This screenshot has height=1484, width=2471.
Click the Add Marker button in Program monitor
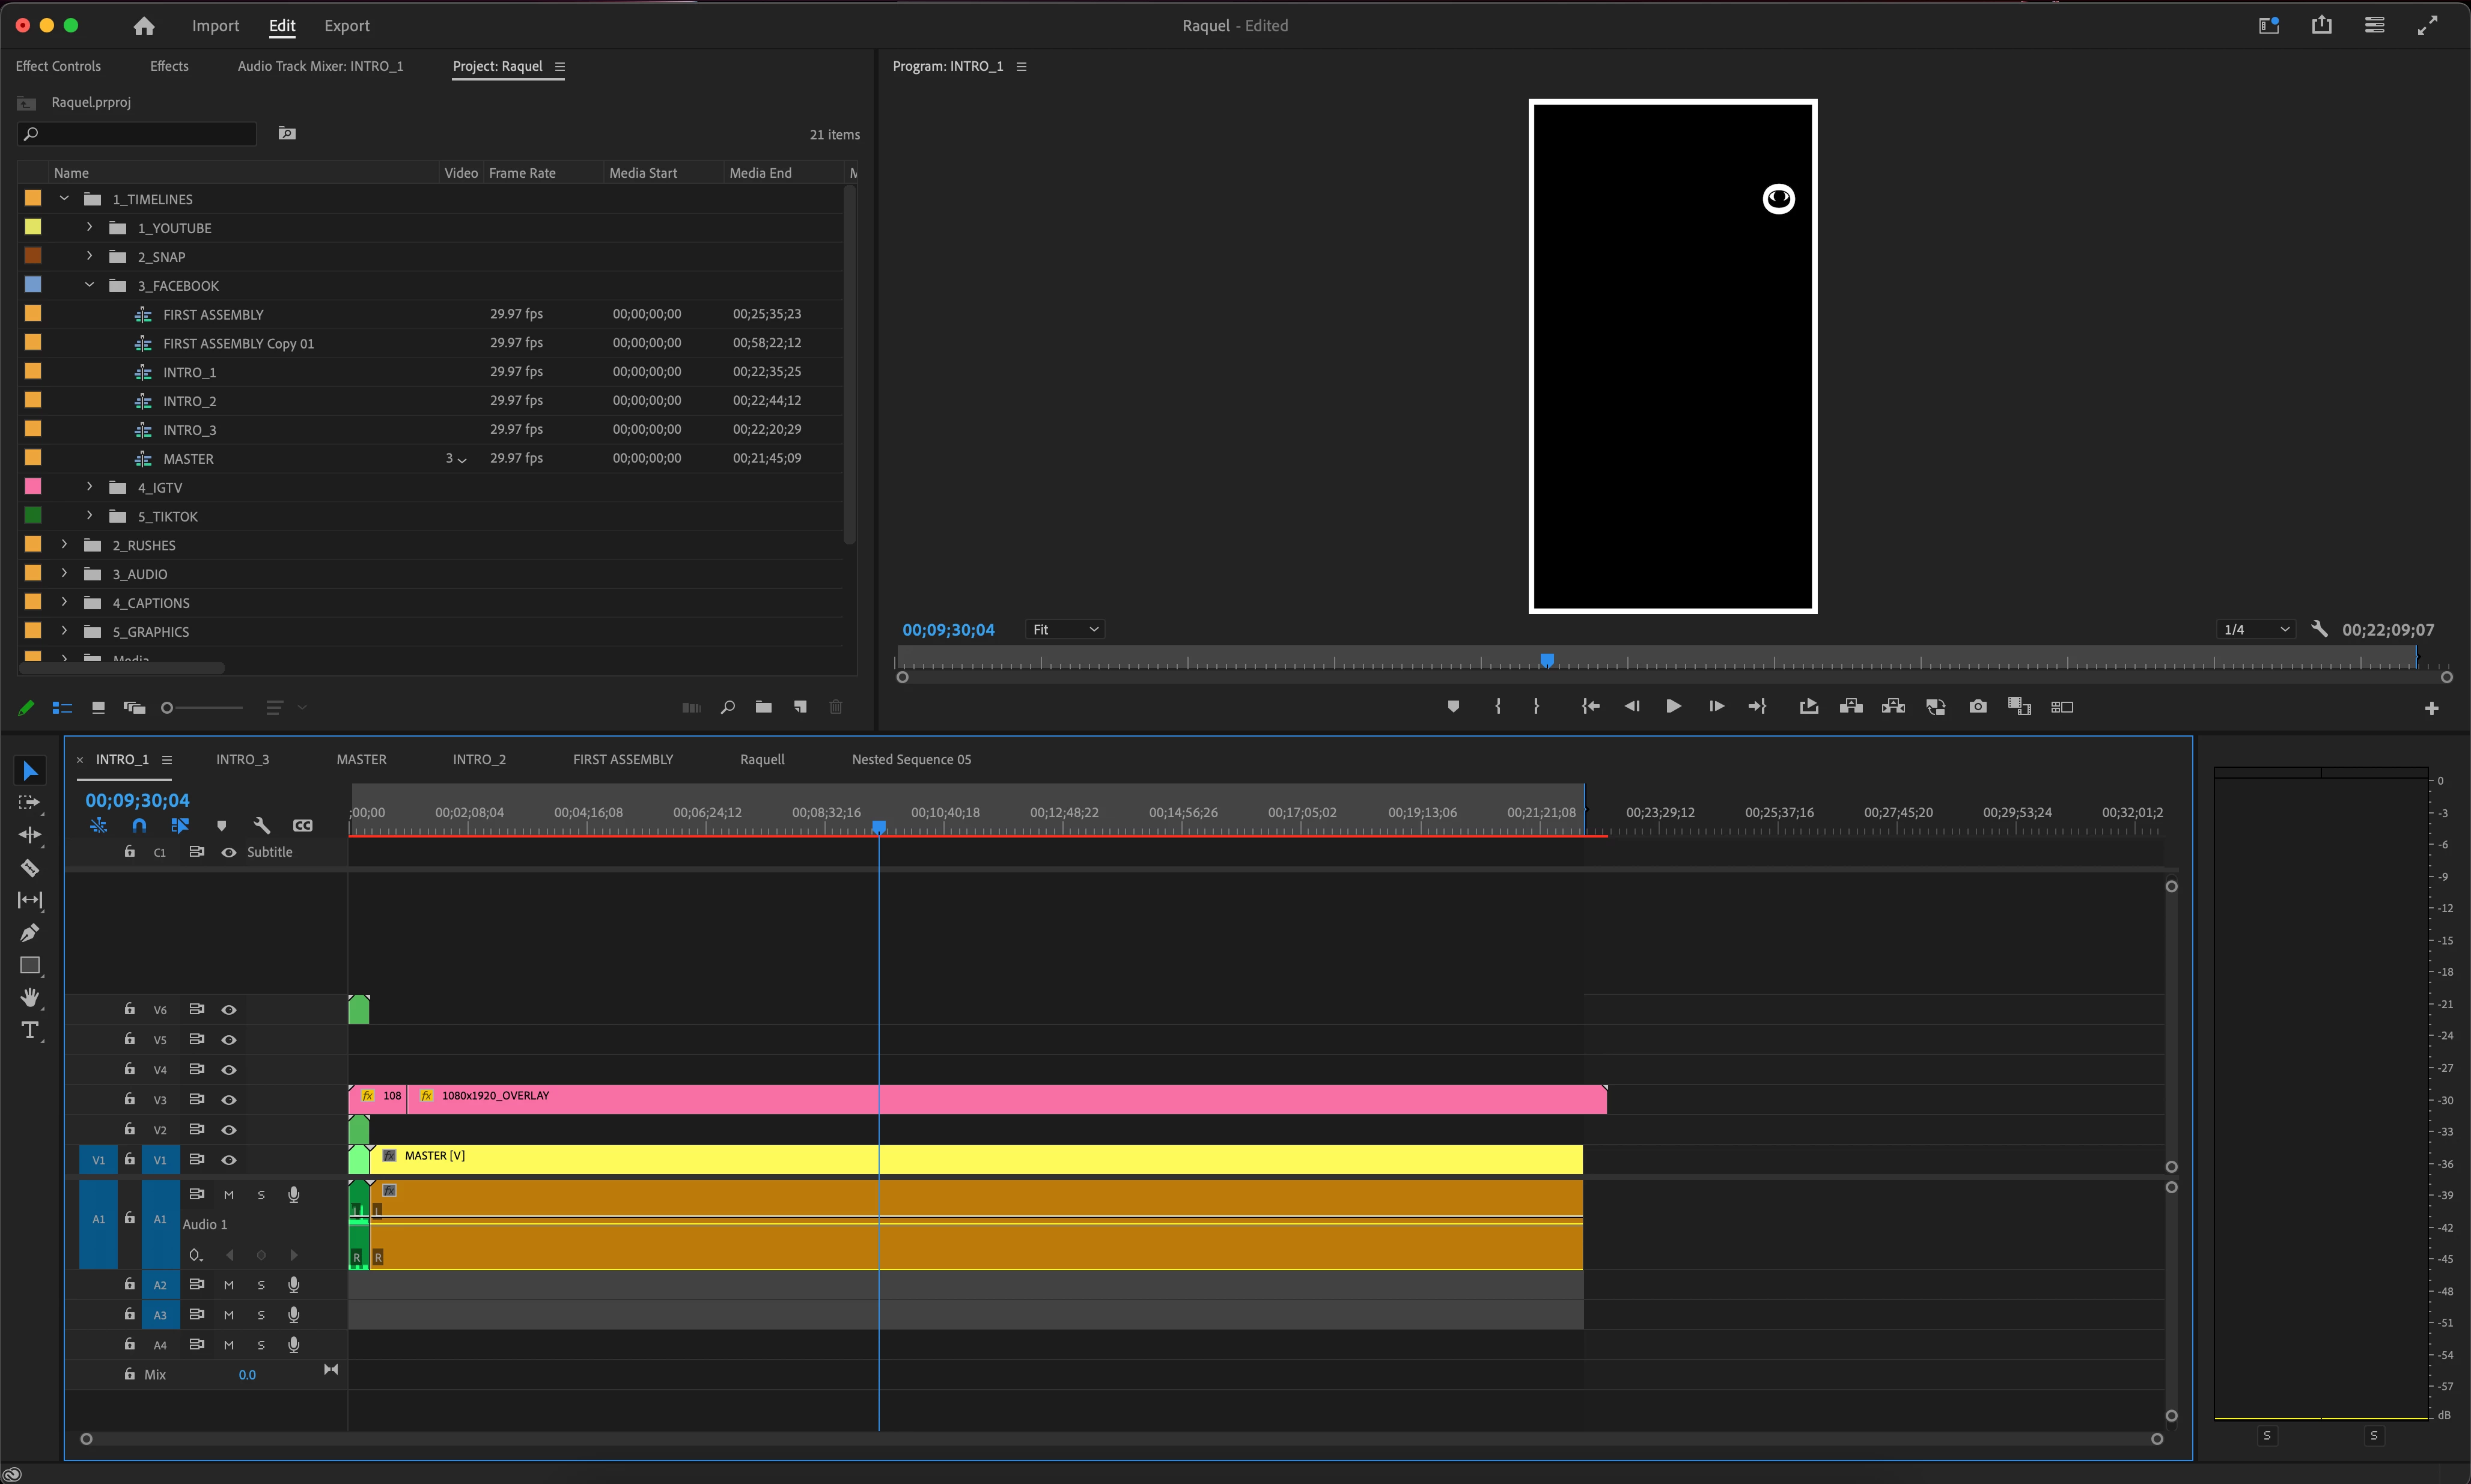point(1453,707)
